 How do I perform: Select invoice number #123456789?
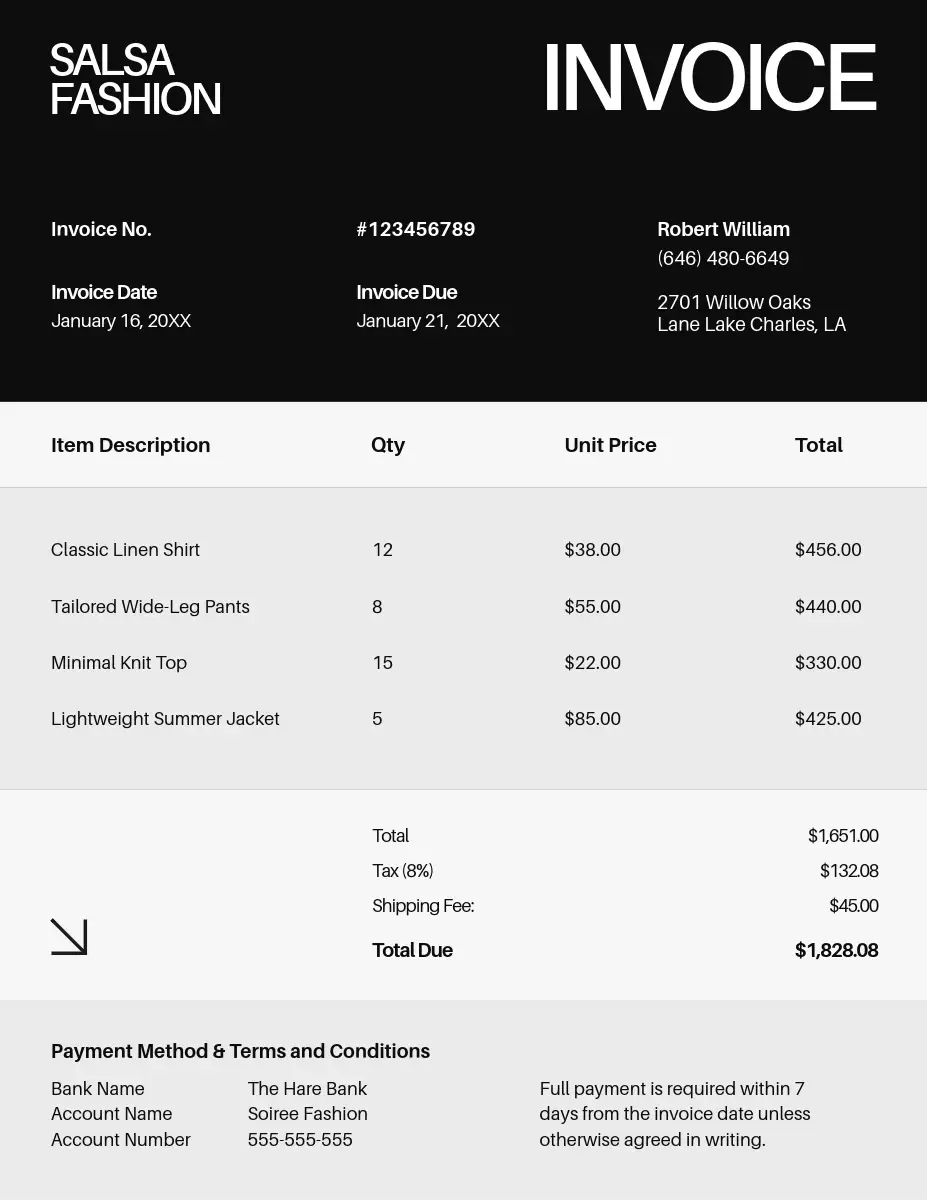click(x=415, y=230)
